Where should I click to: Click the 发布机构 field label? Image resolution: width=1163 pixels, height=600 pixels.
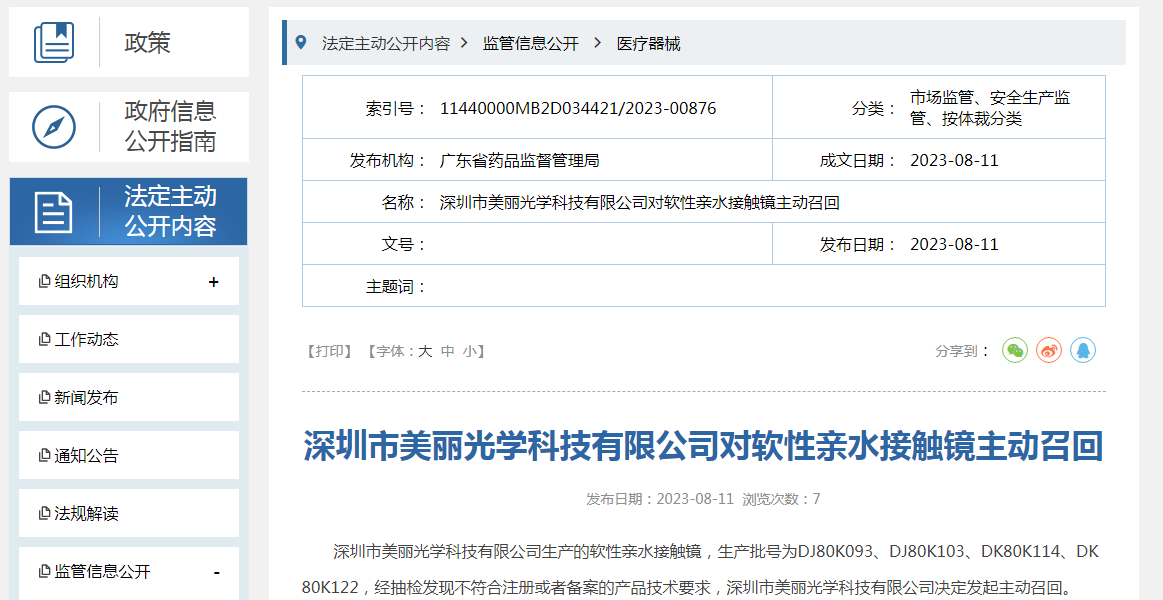pyautogui.click(x=389, y=160)
